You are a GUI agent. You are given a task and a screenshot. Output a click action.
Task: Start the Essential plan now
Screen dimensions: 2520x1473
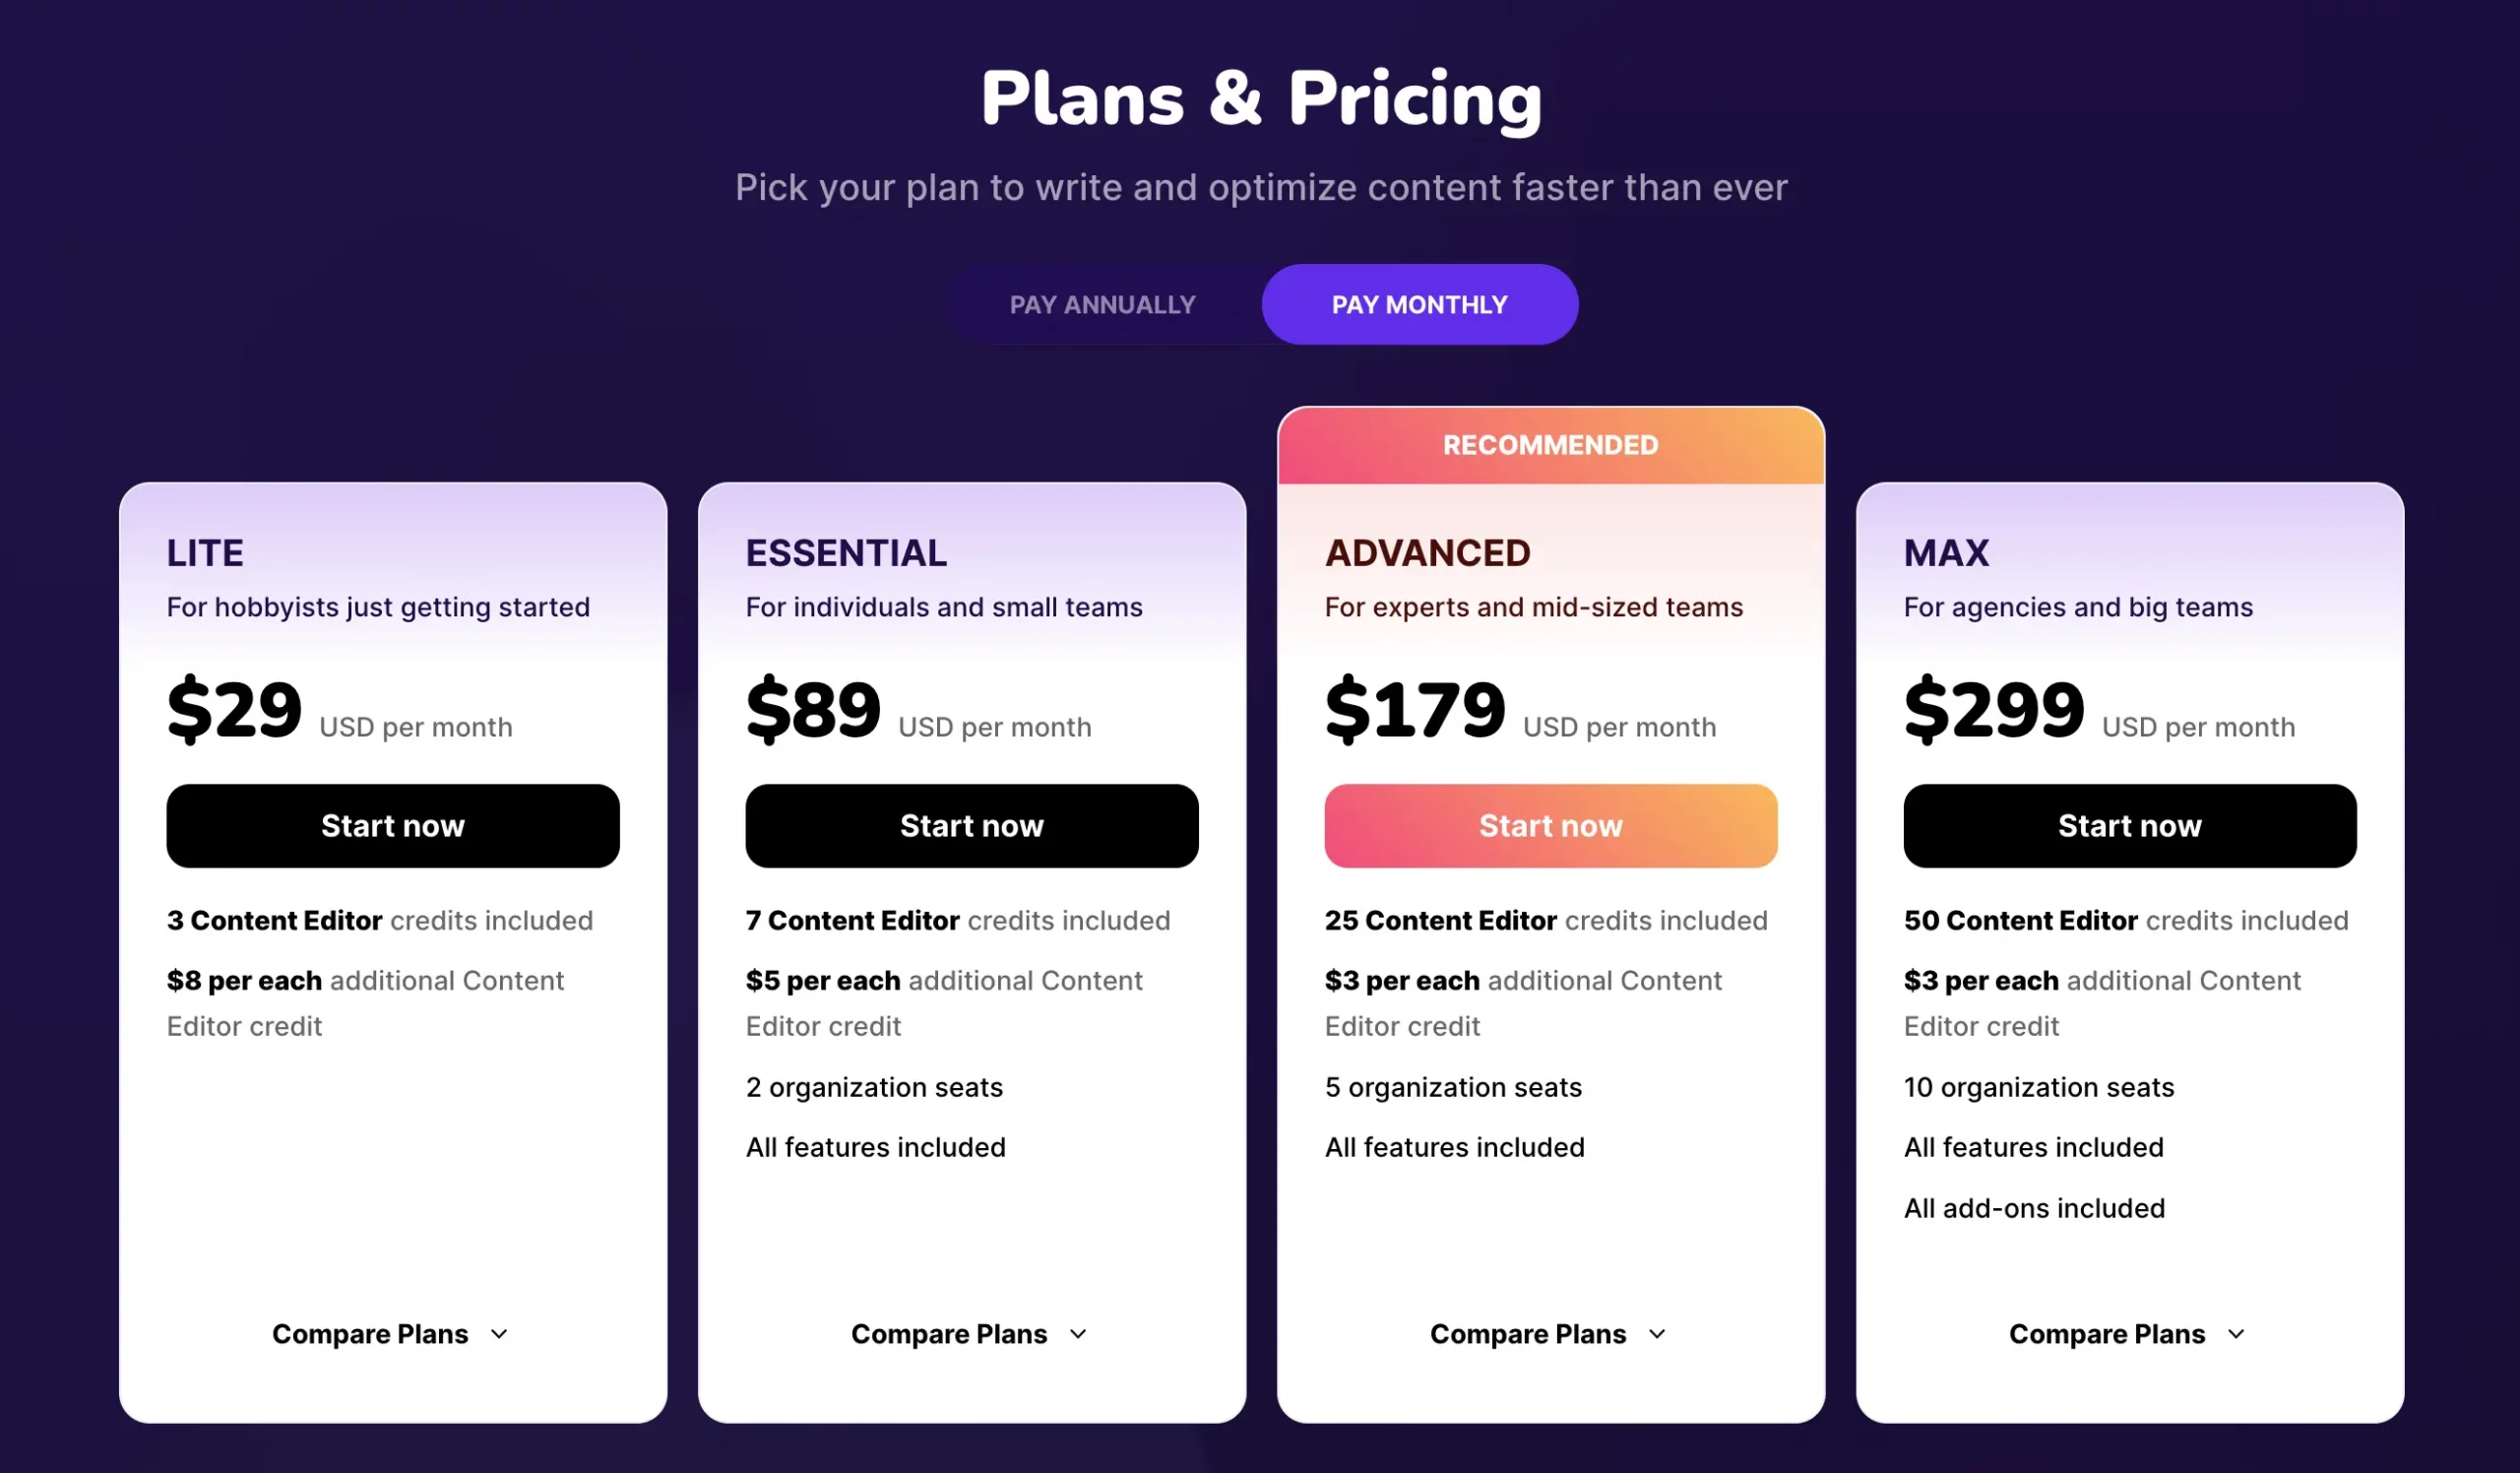[971, 826]
